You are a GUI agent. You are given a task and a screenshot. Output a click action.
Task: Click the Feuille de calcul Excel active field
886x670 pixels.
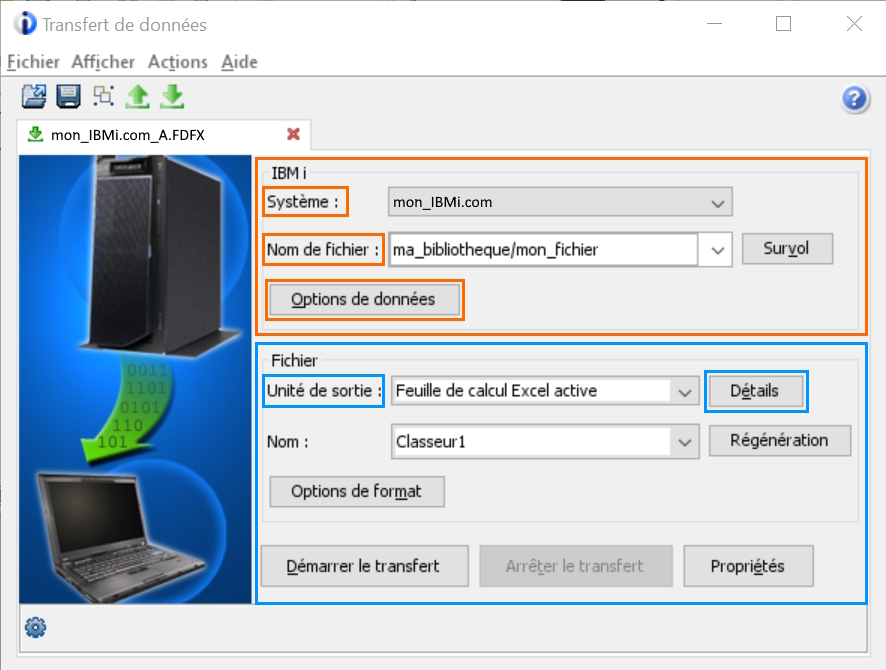point(531,391)
